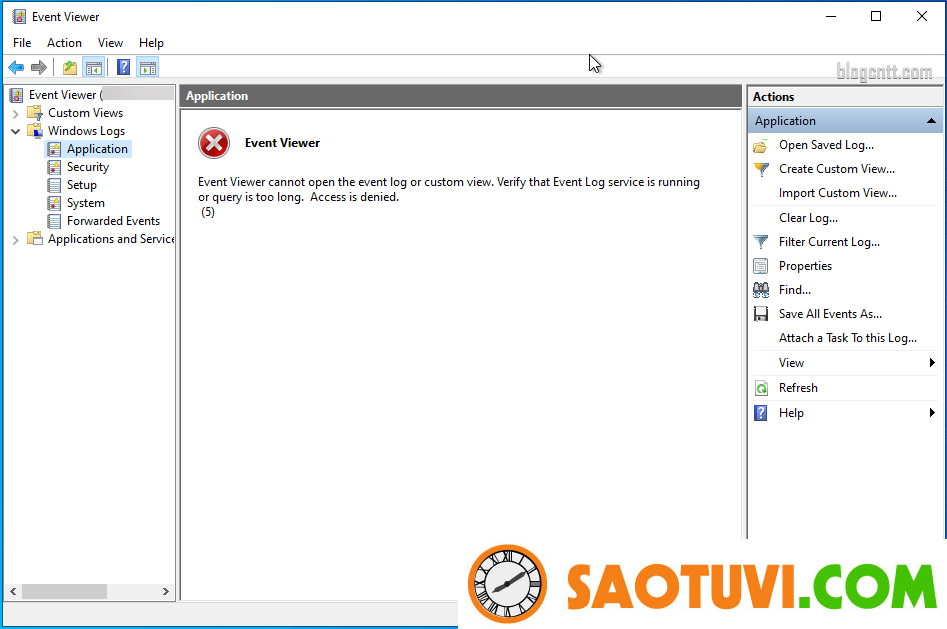Click Save All Events As action
This screenshot has width=947, height=629.
coord(830,314)
